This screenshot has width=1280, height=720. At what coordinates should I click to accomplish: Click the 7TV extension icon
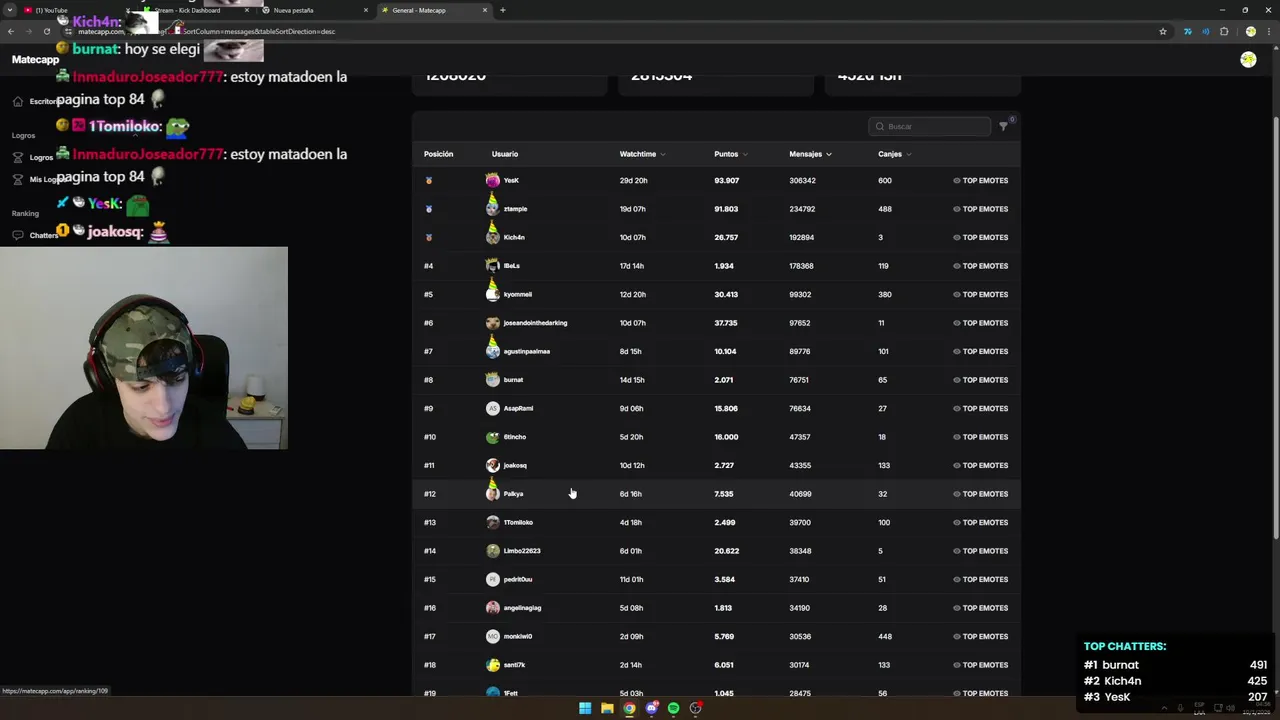click(1187, 31)
